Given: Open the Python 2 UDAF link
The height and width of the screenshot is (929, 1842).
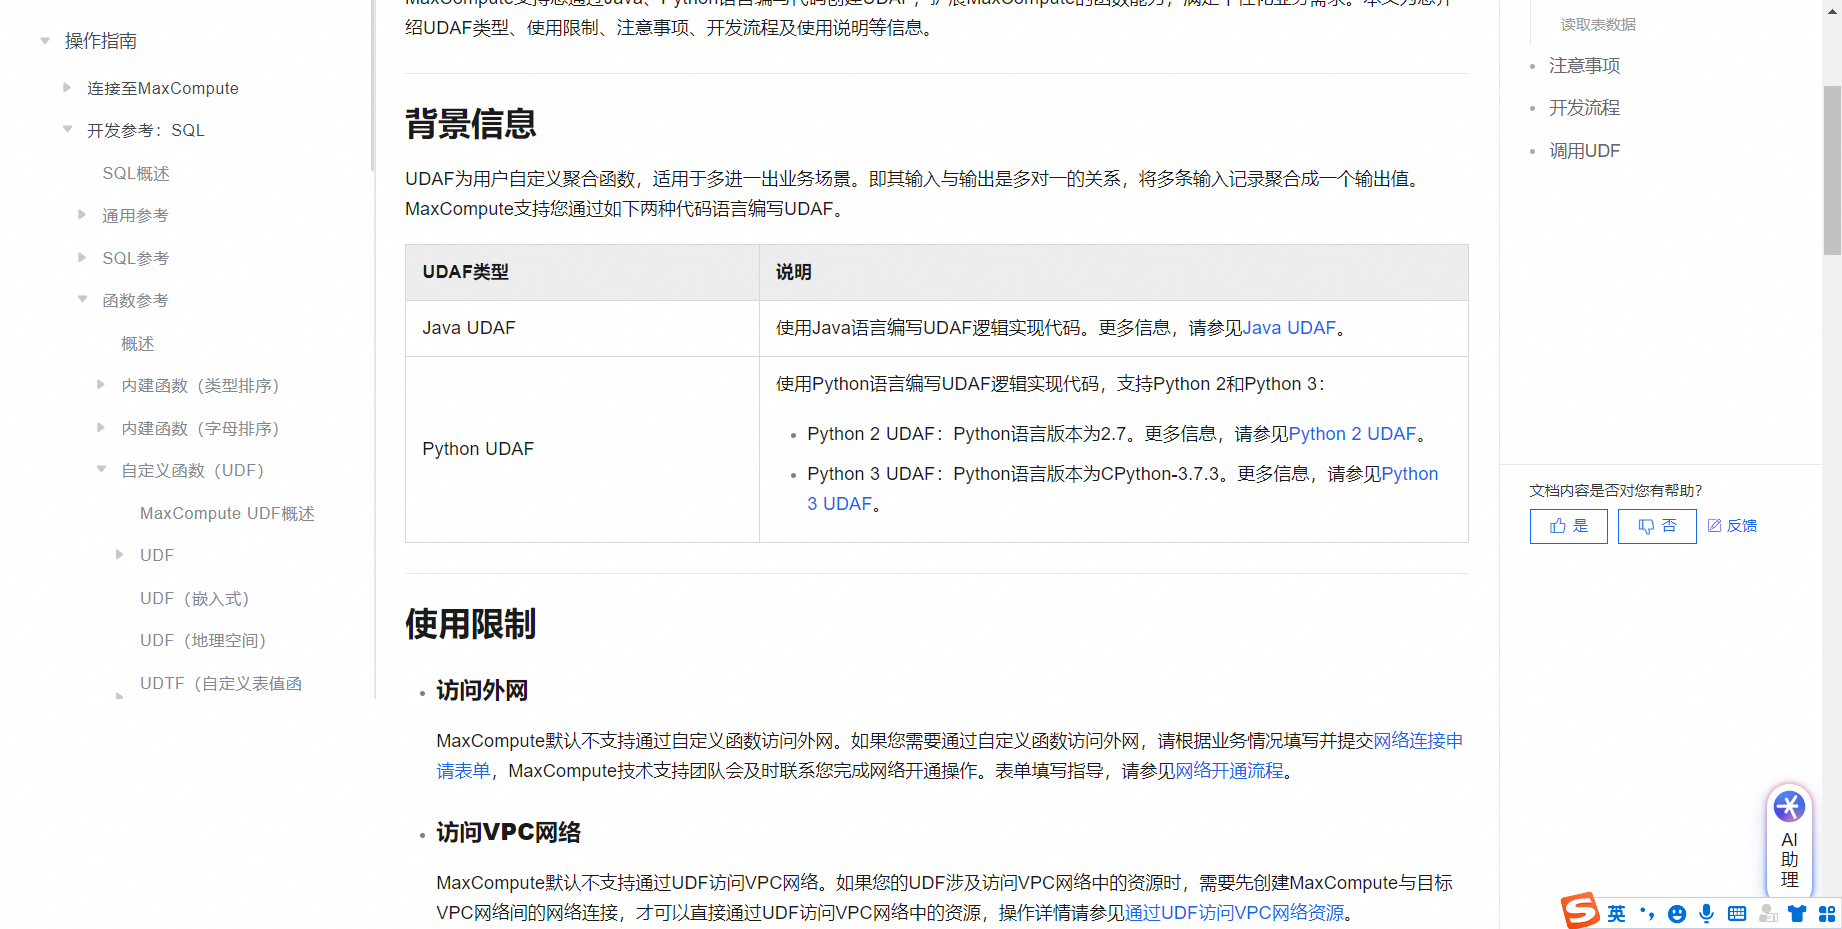Looking at the screenshot, I should tap(1352, 434).
